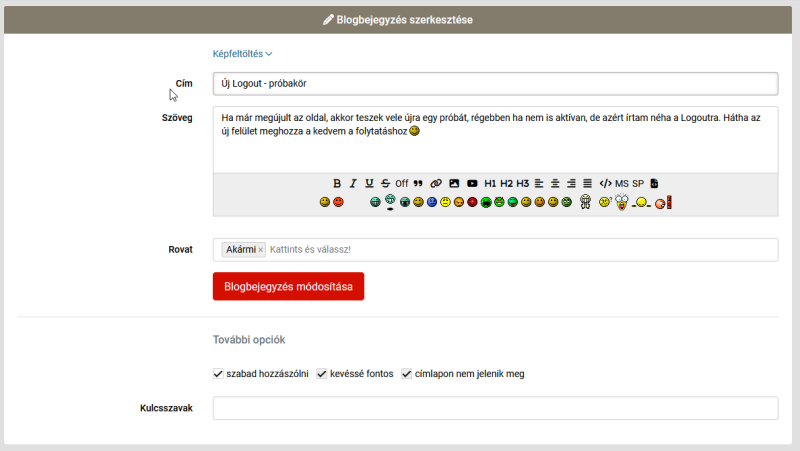Image resolution: width=800 pixels, height=451 pixels.
Task: Justify the text
Action: [588, 183]
